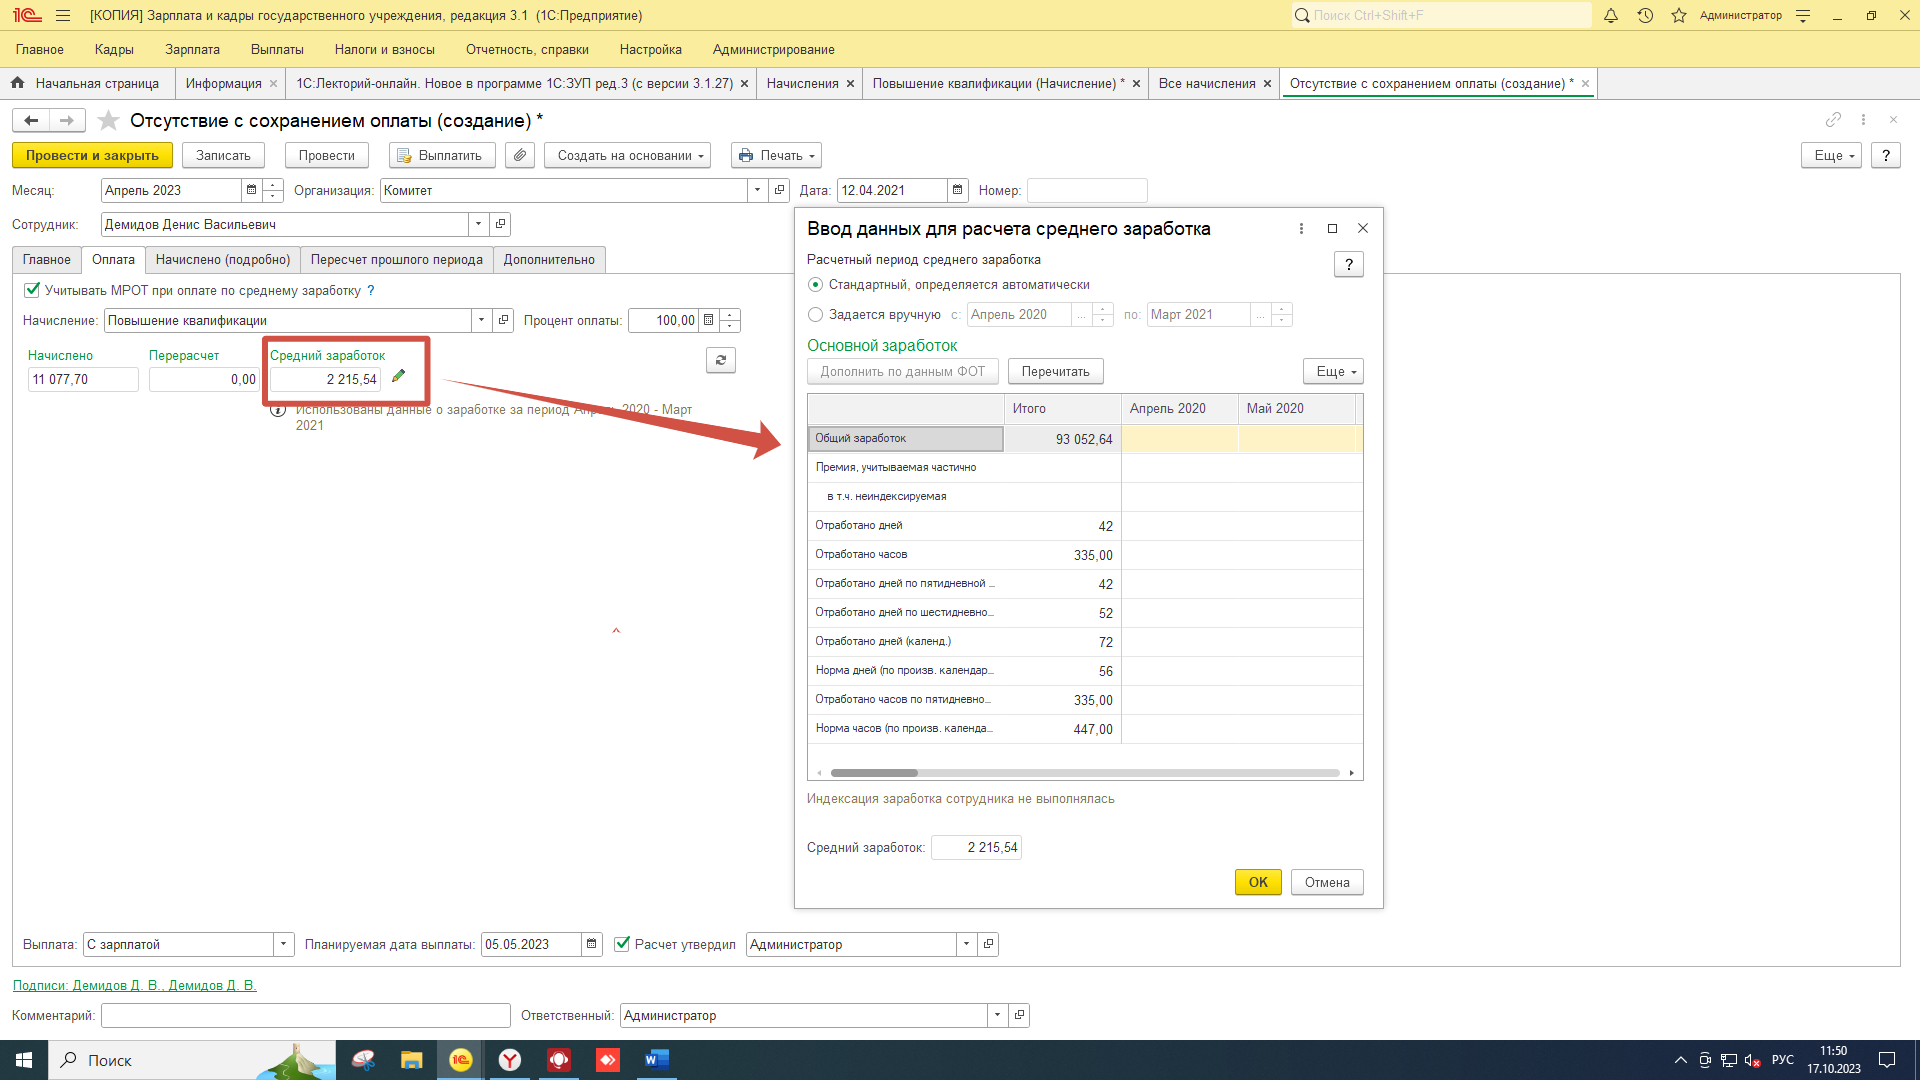Click Перечитать button in dialog
The height and width of the screenshot is (1080, 1920).
(1055, 371)
